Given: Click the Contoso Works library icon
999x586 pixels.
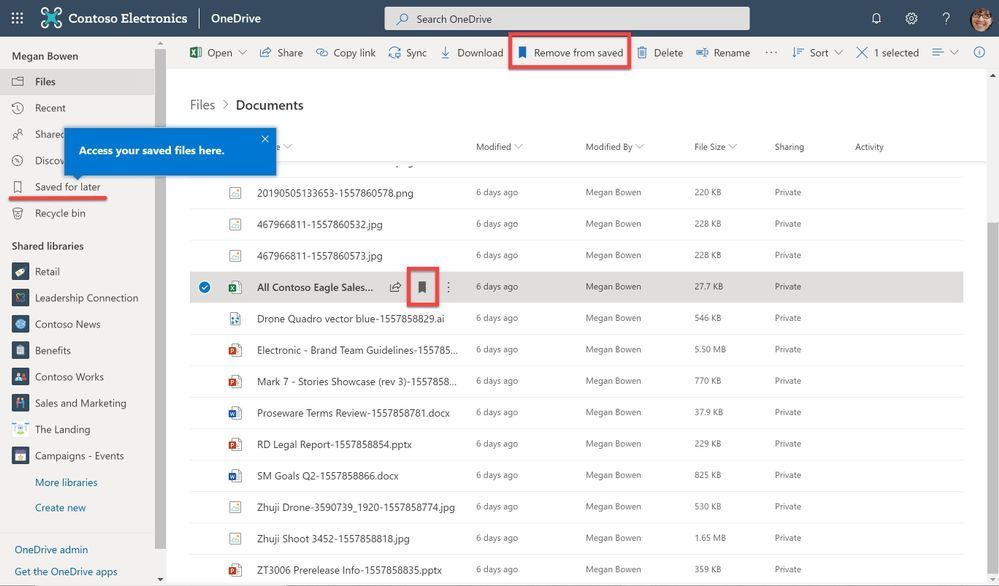Looking at the screenshot, I should point(20,376).
